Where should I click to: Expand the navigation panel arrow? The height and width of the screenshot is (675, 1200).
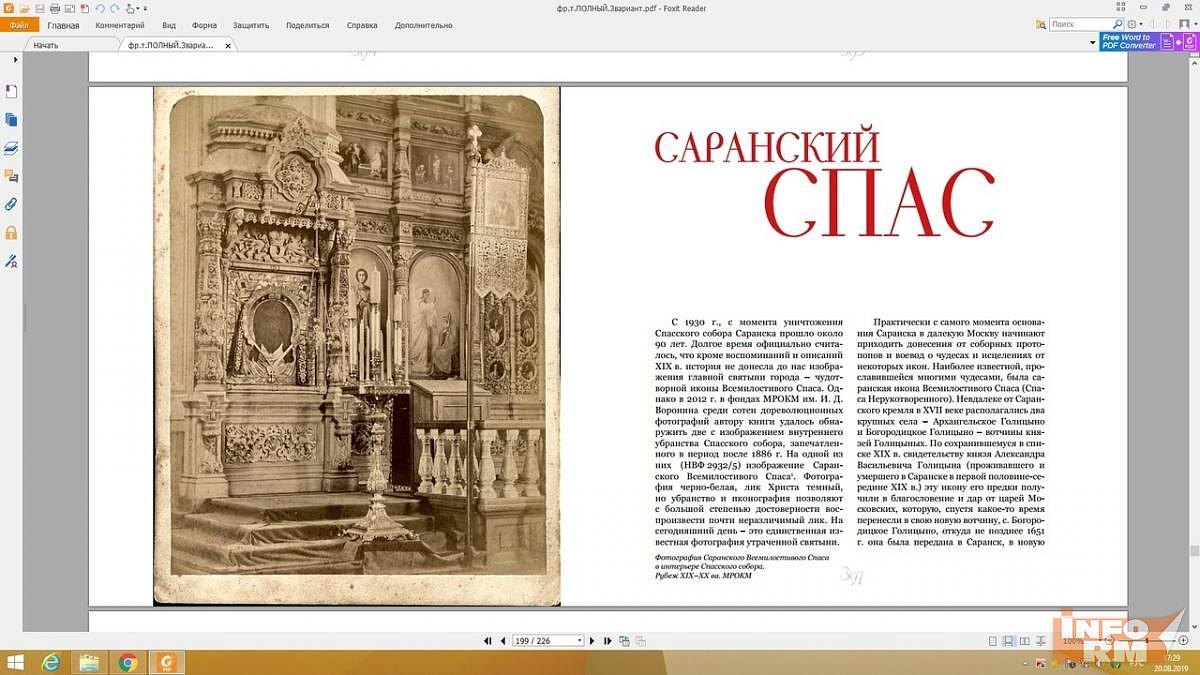point(16,60)
